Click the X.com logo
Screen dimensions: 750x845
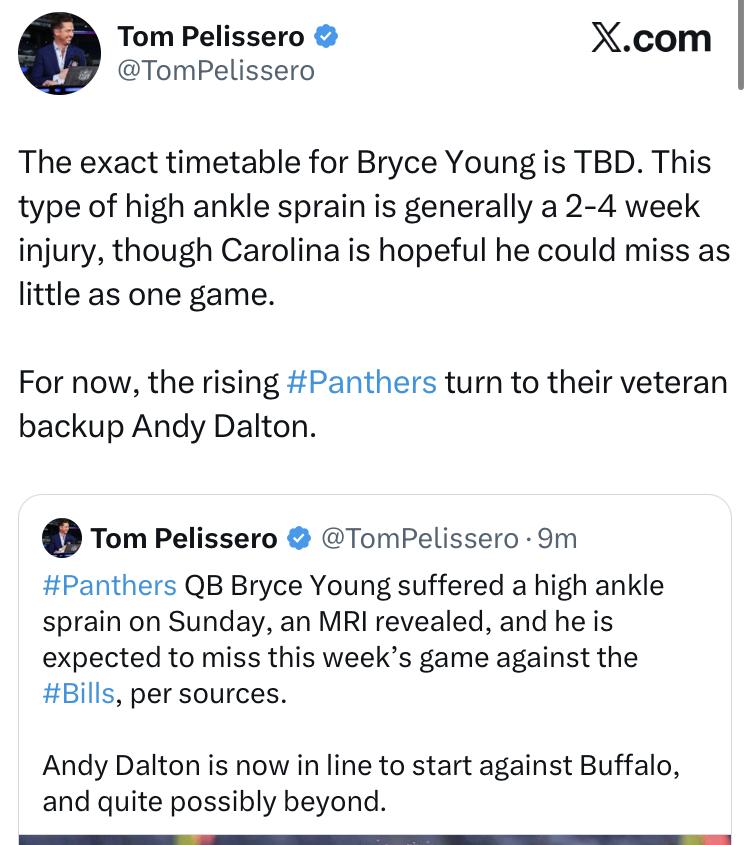pos(650,38)
